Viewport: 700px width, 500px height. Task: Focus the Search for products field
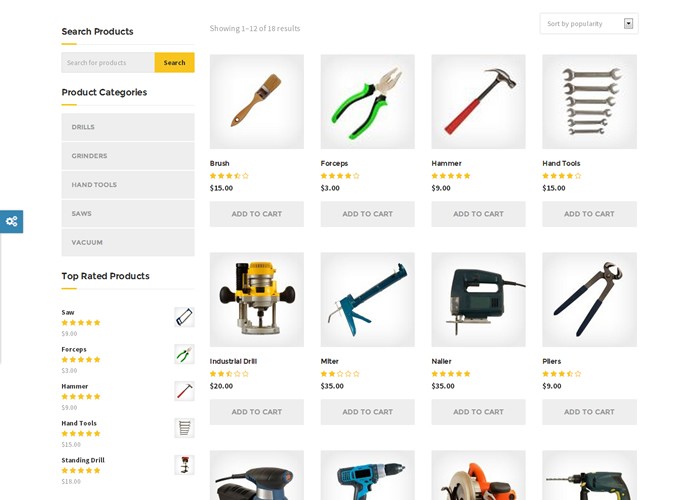click(x=108, y=62)
